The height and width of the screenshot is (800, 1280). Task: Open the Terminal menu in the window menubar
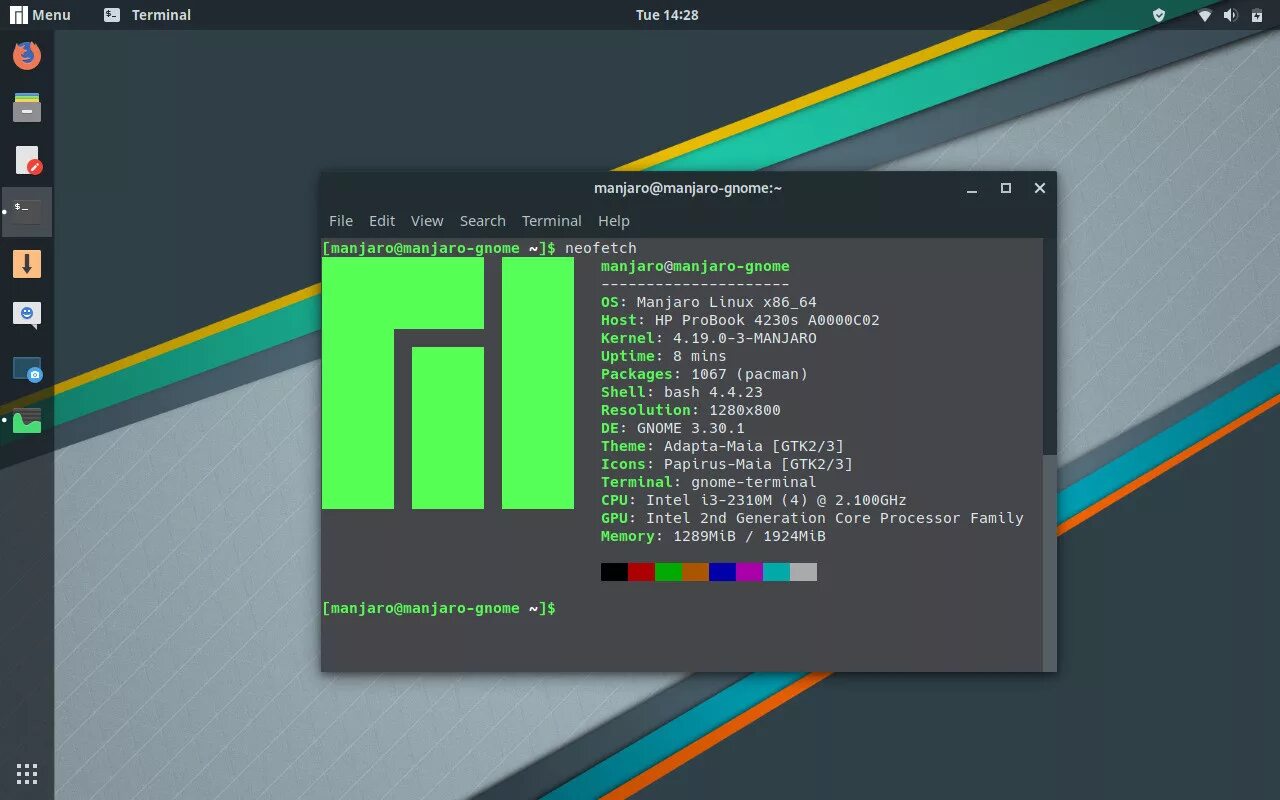552,221
